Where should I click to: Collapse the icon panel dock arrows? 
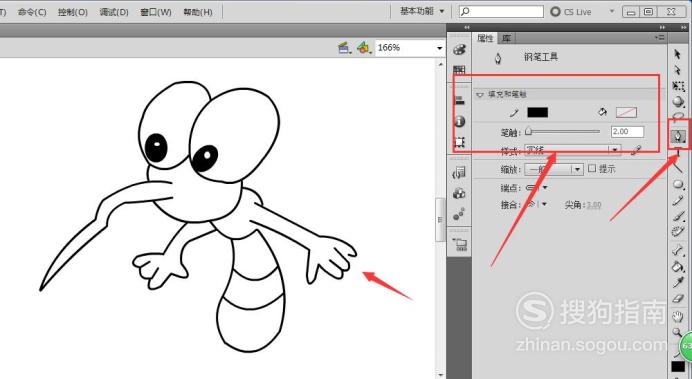coord(467,27)
